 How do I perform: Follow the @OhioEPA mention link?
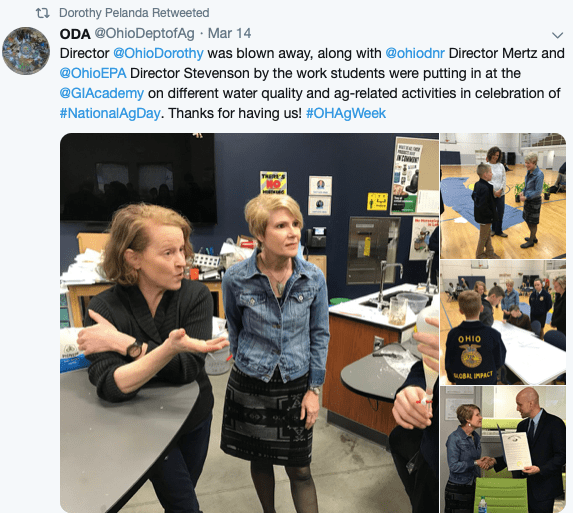pyautogui.click(x=93, y=73)
